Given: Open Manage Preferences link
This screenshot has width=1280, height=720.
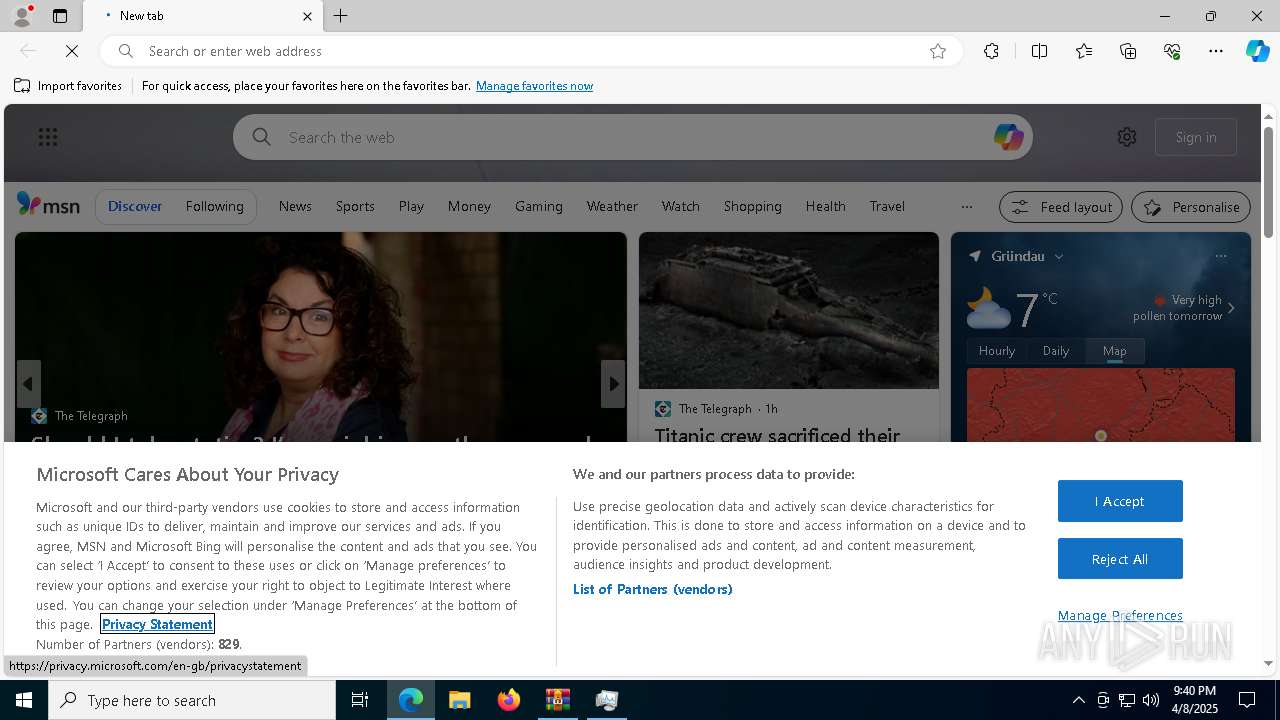Looking at the screenshot, I should (x=1120, y=615).
